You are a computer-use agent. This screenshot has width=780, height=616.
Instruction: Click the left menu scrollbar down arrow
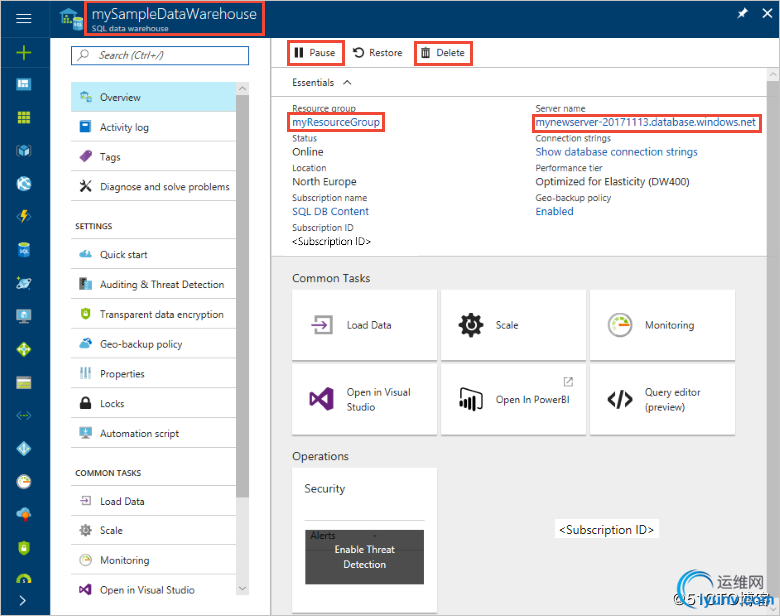[x=242, y=589]
